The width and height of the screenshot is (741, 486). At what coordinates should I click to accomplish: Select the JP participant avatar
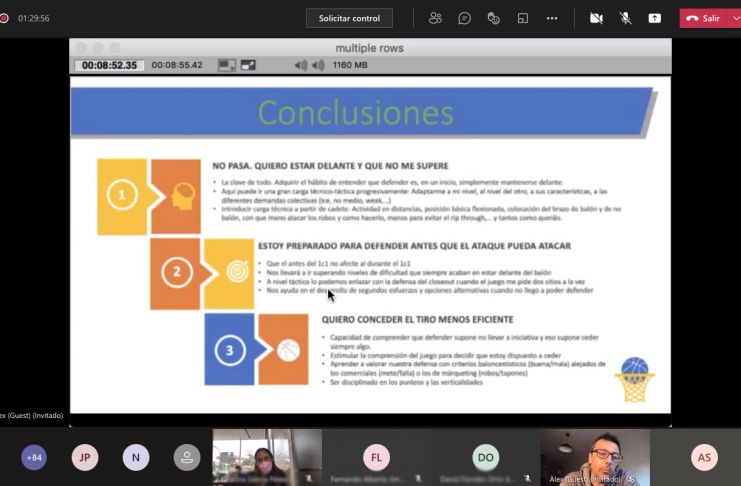click(85, 457)
